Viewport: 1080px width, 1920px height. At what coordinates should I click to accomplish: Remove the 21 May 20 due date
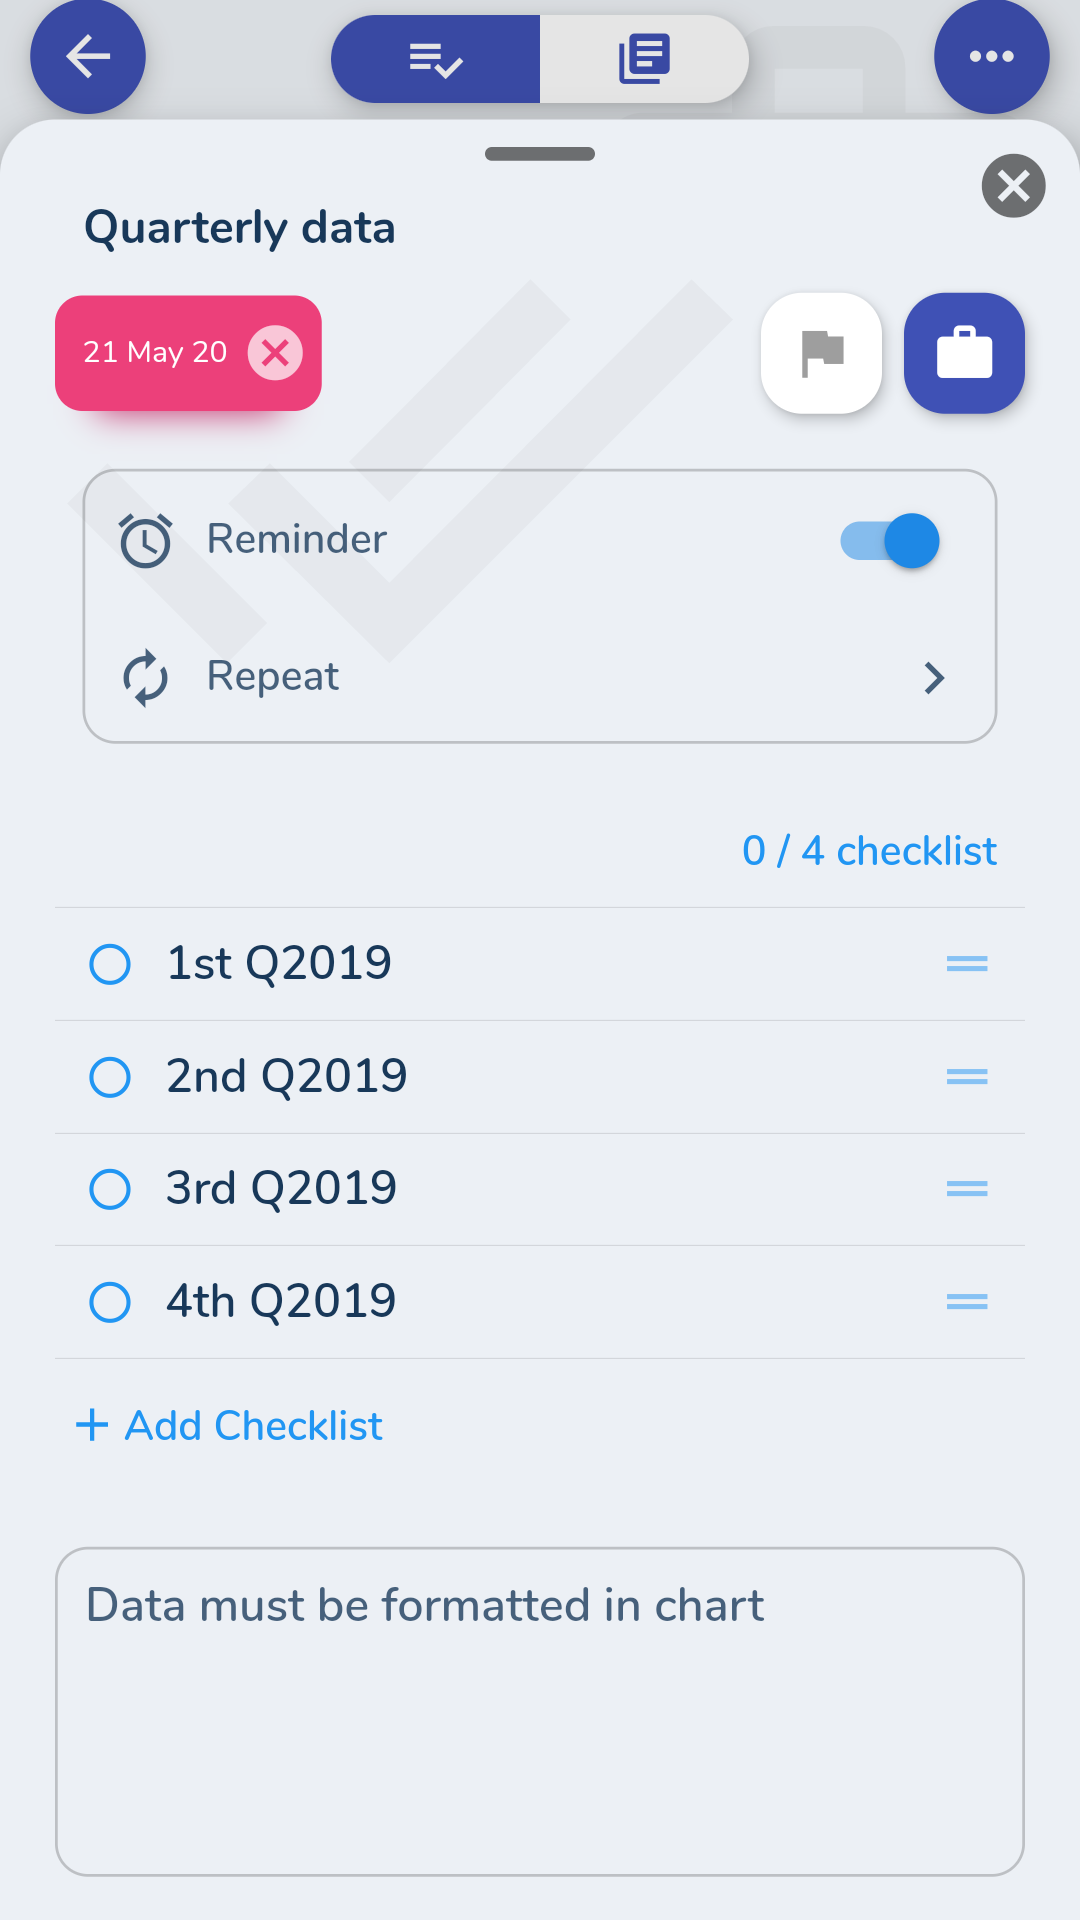tap(275, 353)
